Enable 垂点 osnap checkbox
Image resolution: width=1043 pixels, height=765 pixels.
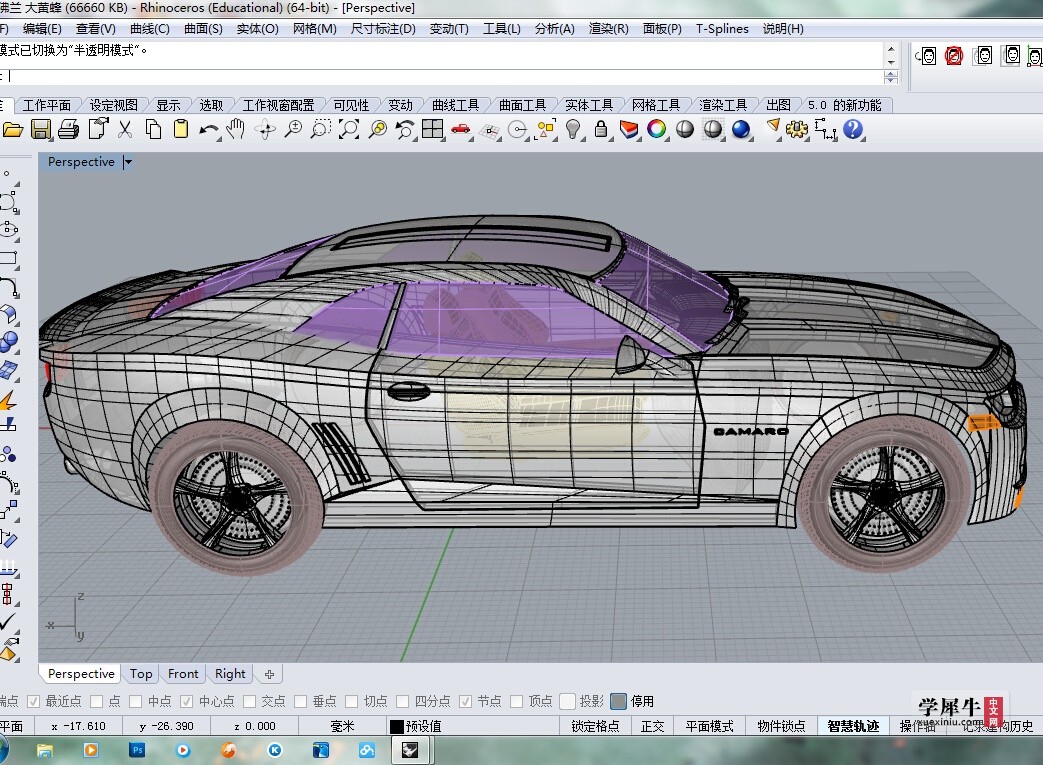301,701
